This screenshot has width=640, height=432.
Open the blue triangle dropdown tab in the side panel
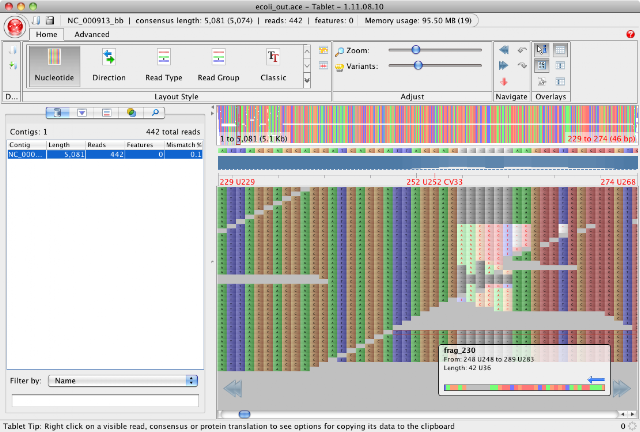pos(82,113)
